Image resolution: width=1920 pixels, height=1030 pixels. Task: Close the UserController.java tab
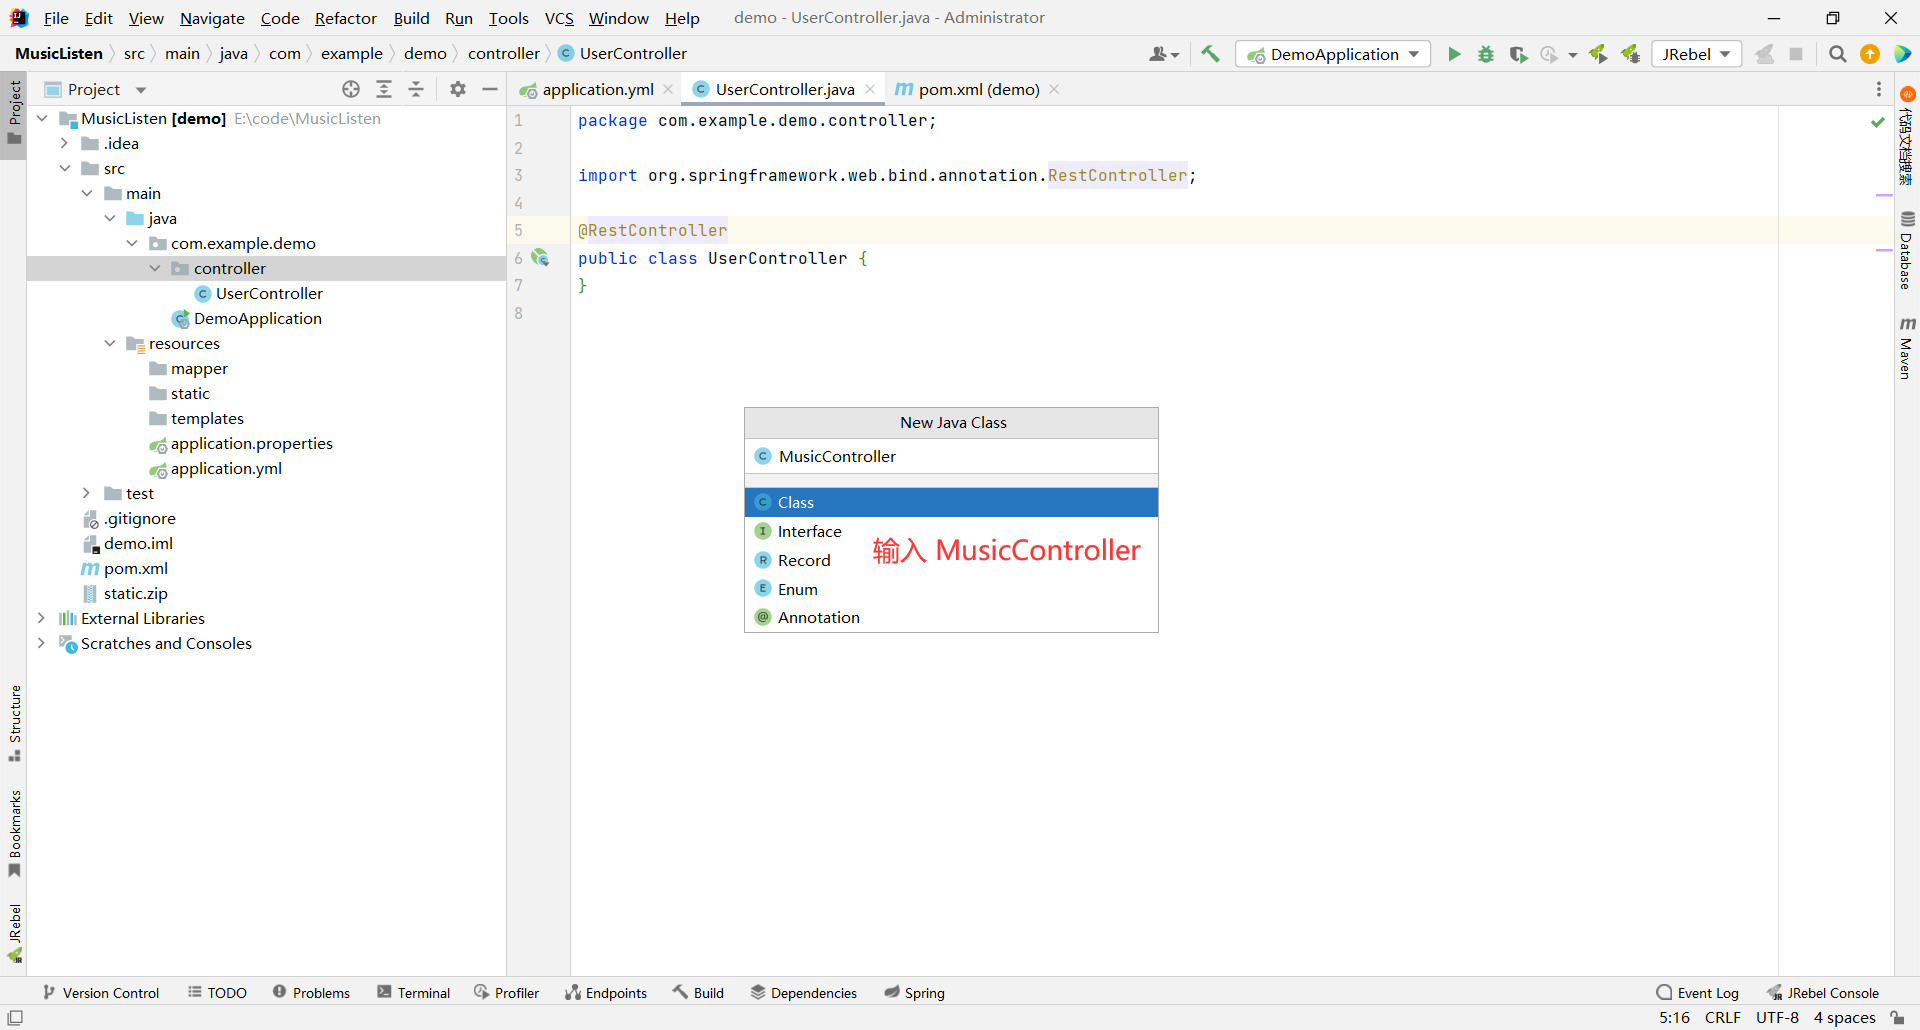[x=870, y=89]
